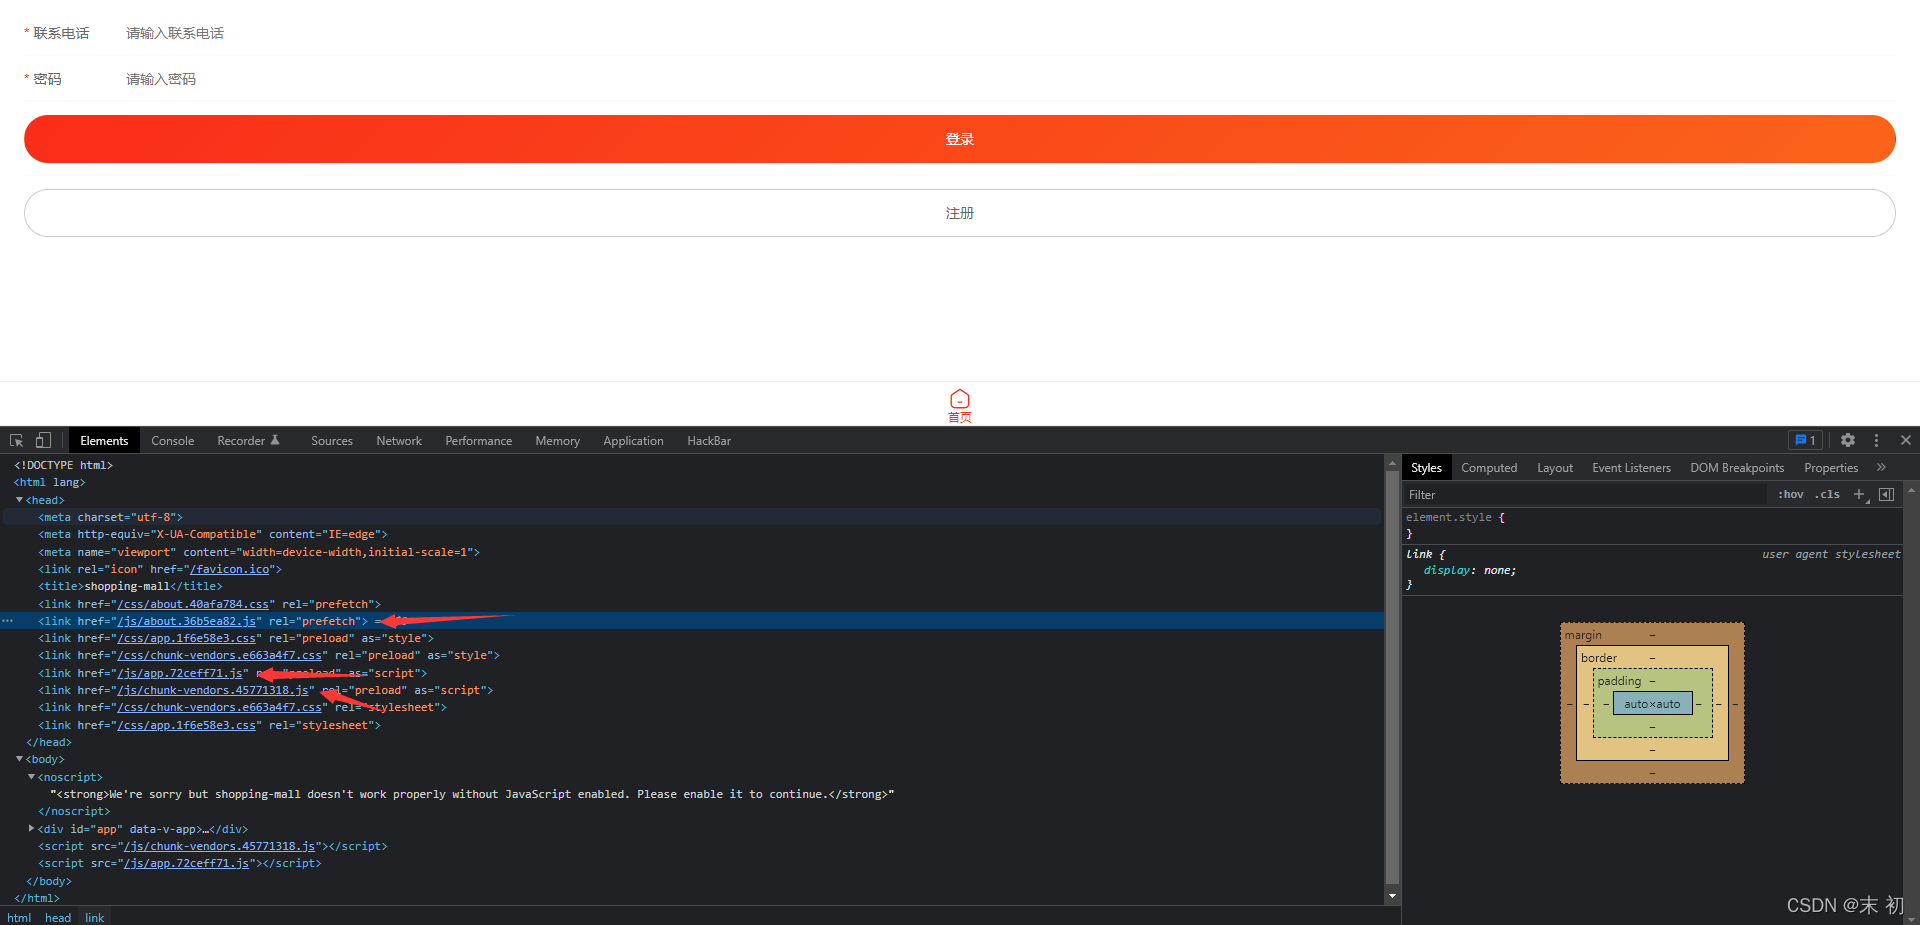Viewport: 1920px width, 925px height.
Task: Open the Layout pane tab
Action: [1555, 467]
